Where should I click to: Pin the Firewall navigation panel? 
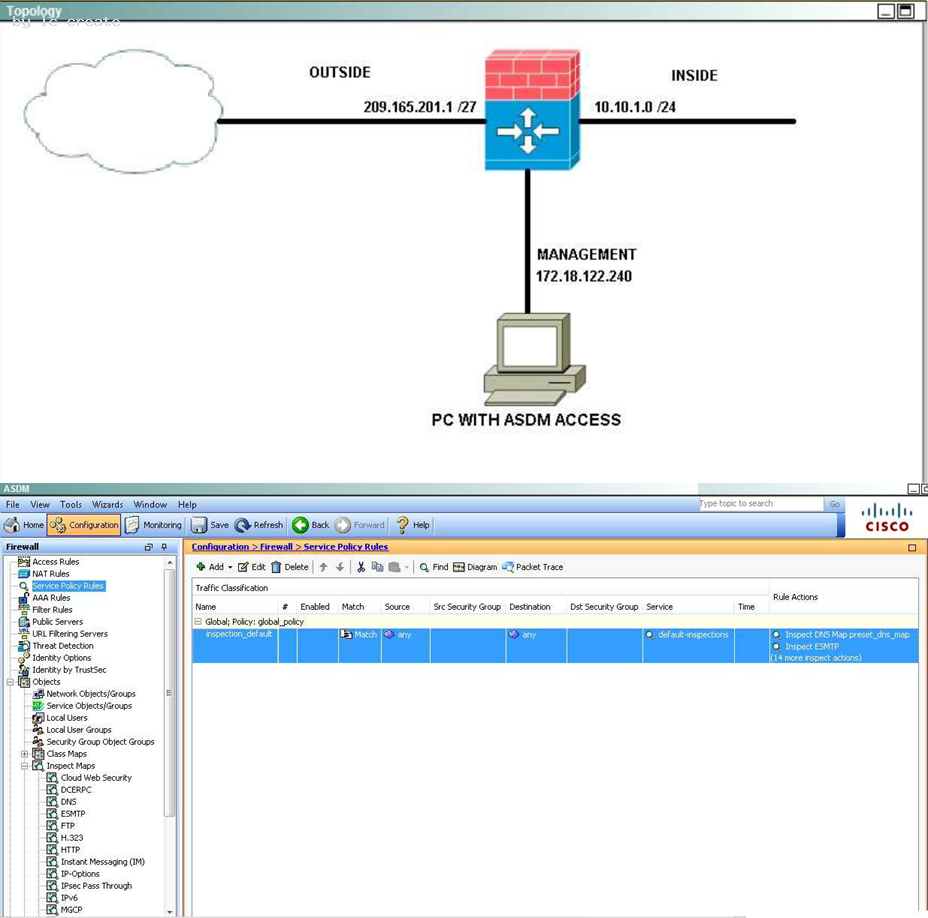(164, 547)
